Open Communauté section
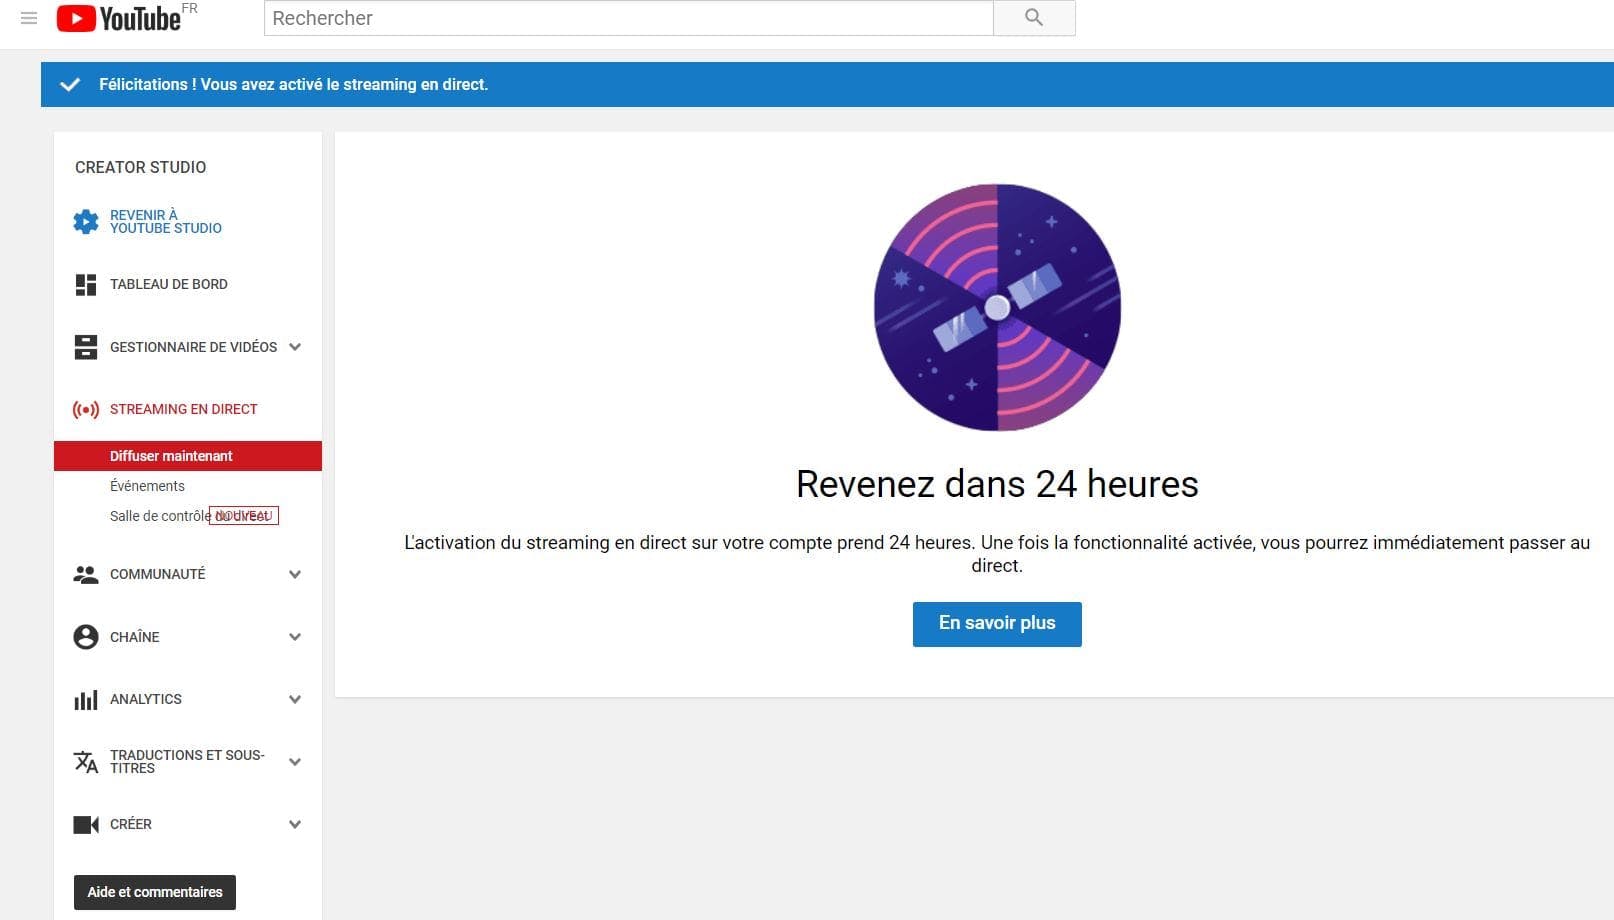This screenshot has width=1614, height=920. 157,574
